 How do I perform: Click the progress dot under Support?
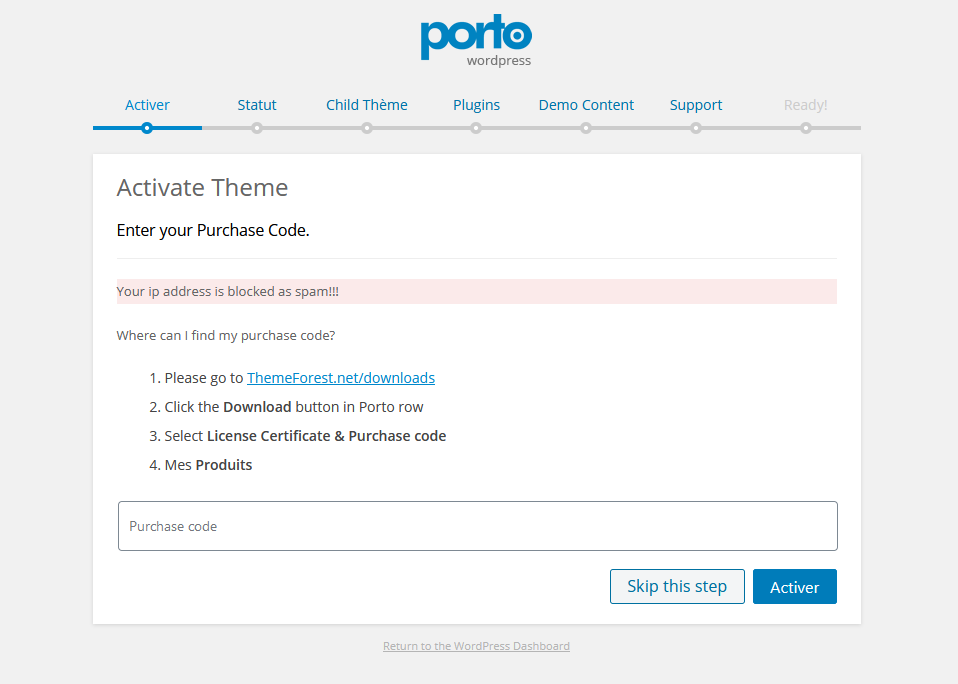click(x=696, y=128)
